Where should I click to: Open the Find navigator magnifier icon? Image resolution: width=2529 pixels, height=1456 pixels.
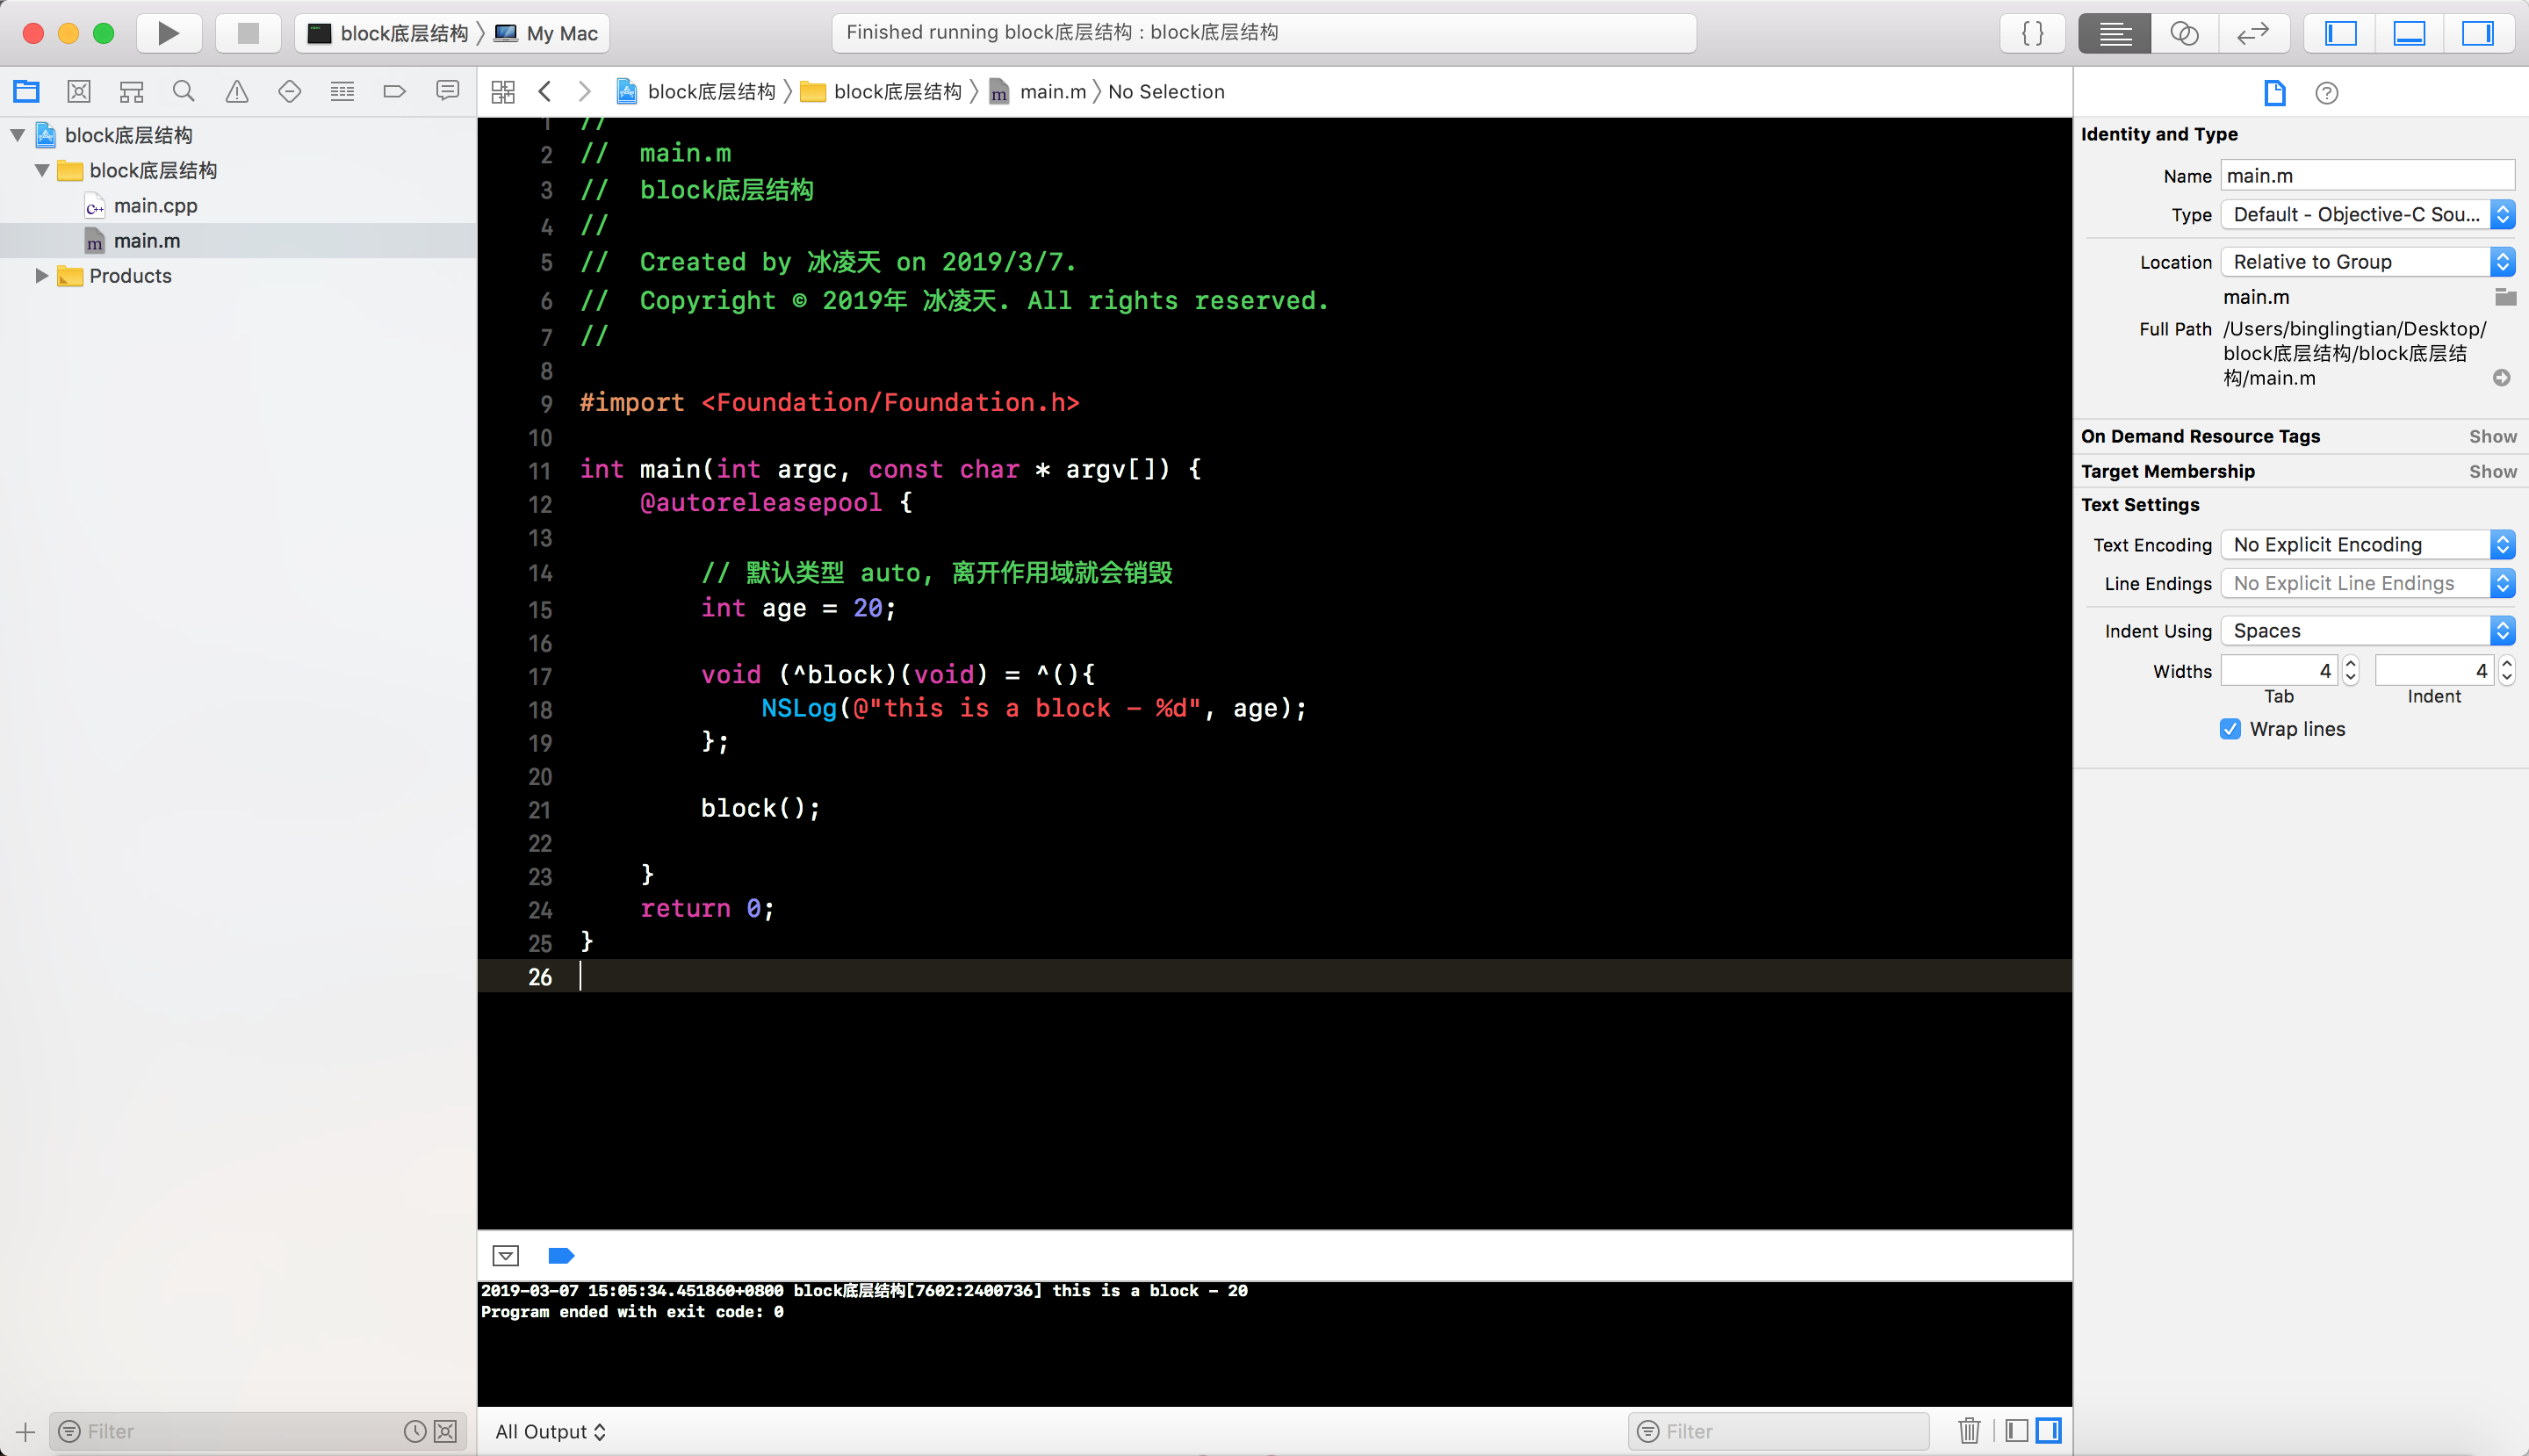pyautogui.click(x=183, y=92)
